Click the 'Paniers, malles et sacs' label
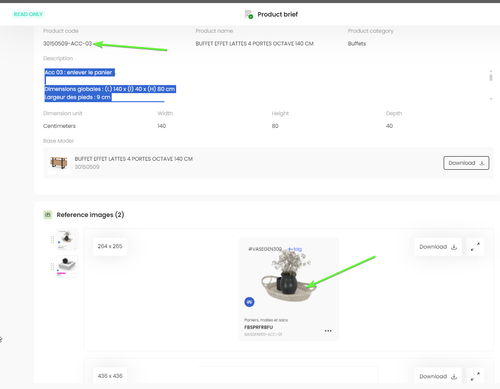 coord(266,320)
